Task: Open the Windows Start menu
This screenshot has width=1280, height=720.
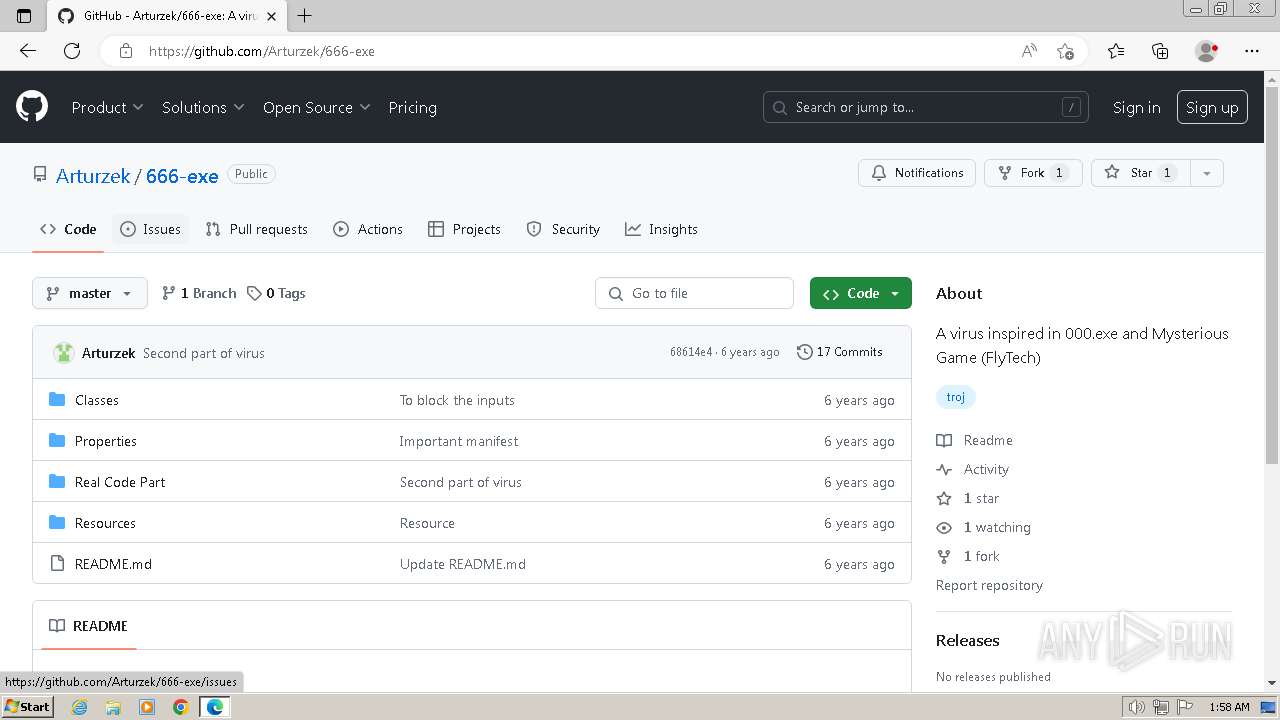Action: point(27,706)
